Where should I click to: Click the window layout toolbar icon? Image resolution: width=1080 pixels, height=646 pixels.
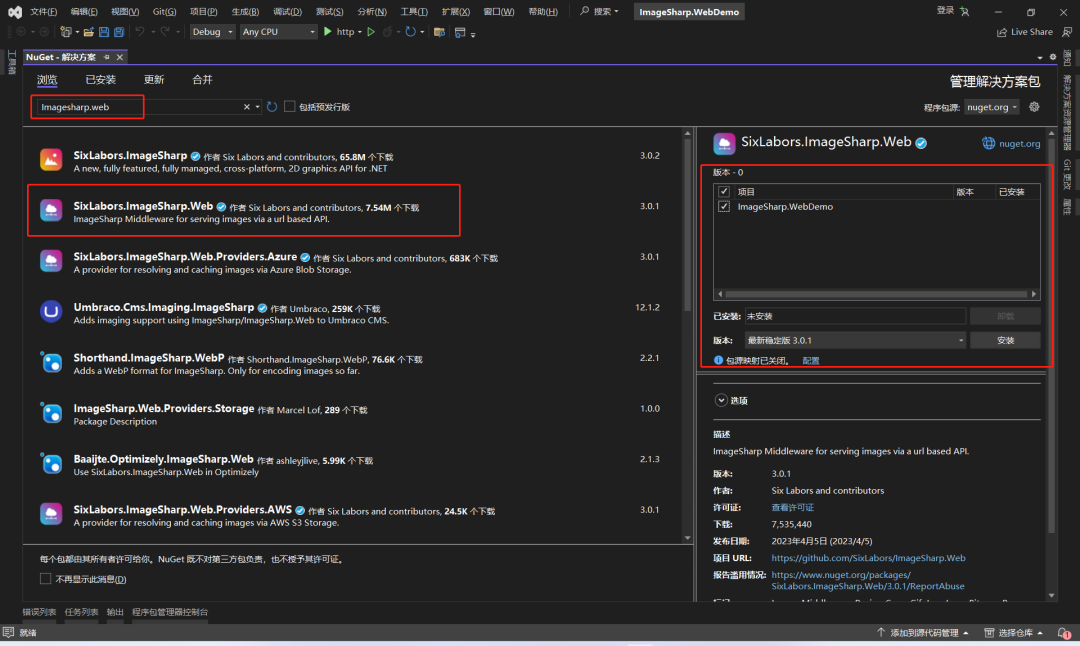pos(460,32)
